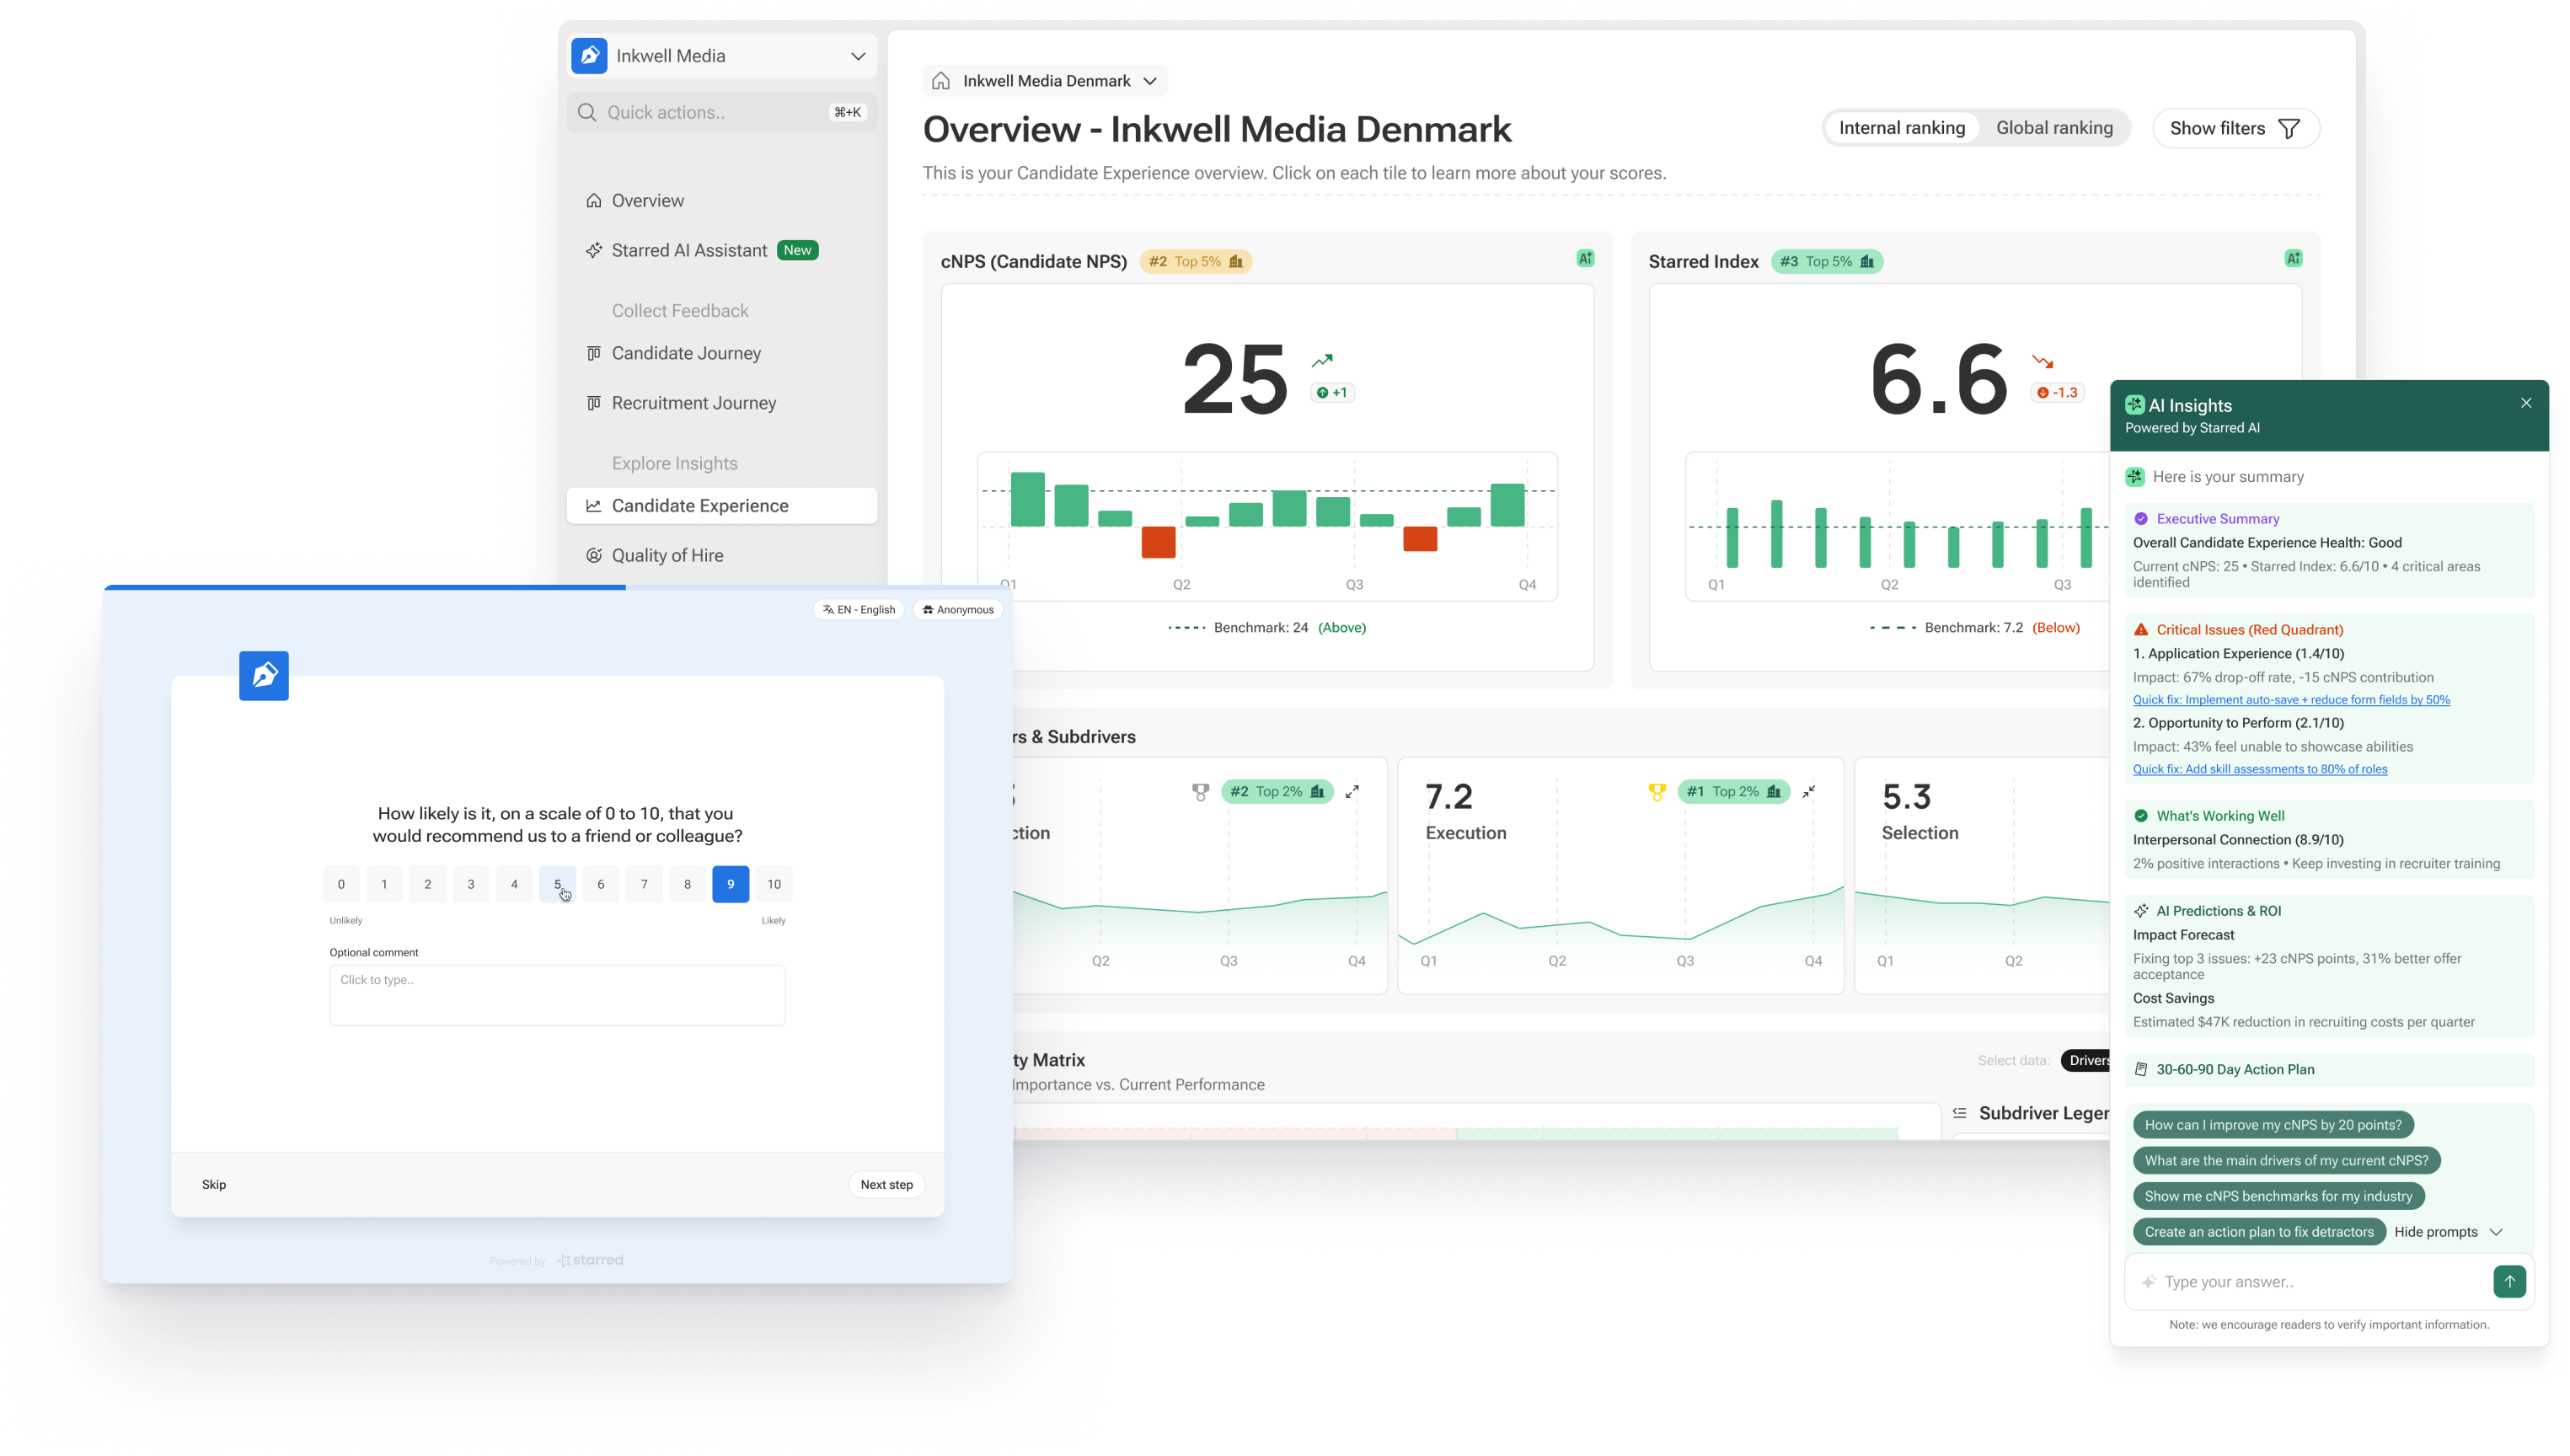Click the Candidate Journey board icon
The image size is (2570, 1456).
[594, 353]
